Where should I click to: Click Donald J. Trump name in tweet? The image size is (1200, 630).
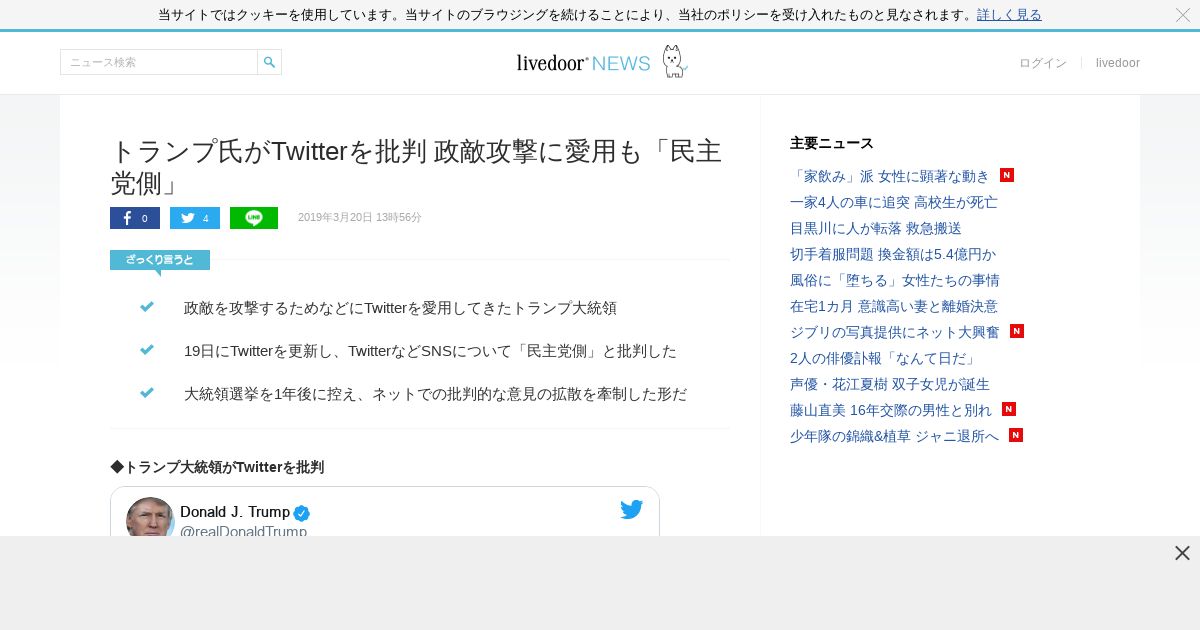pyautogui.click(x=235, y=512)
